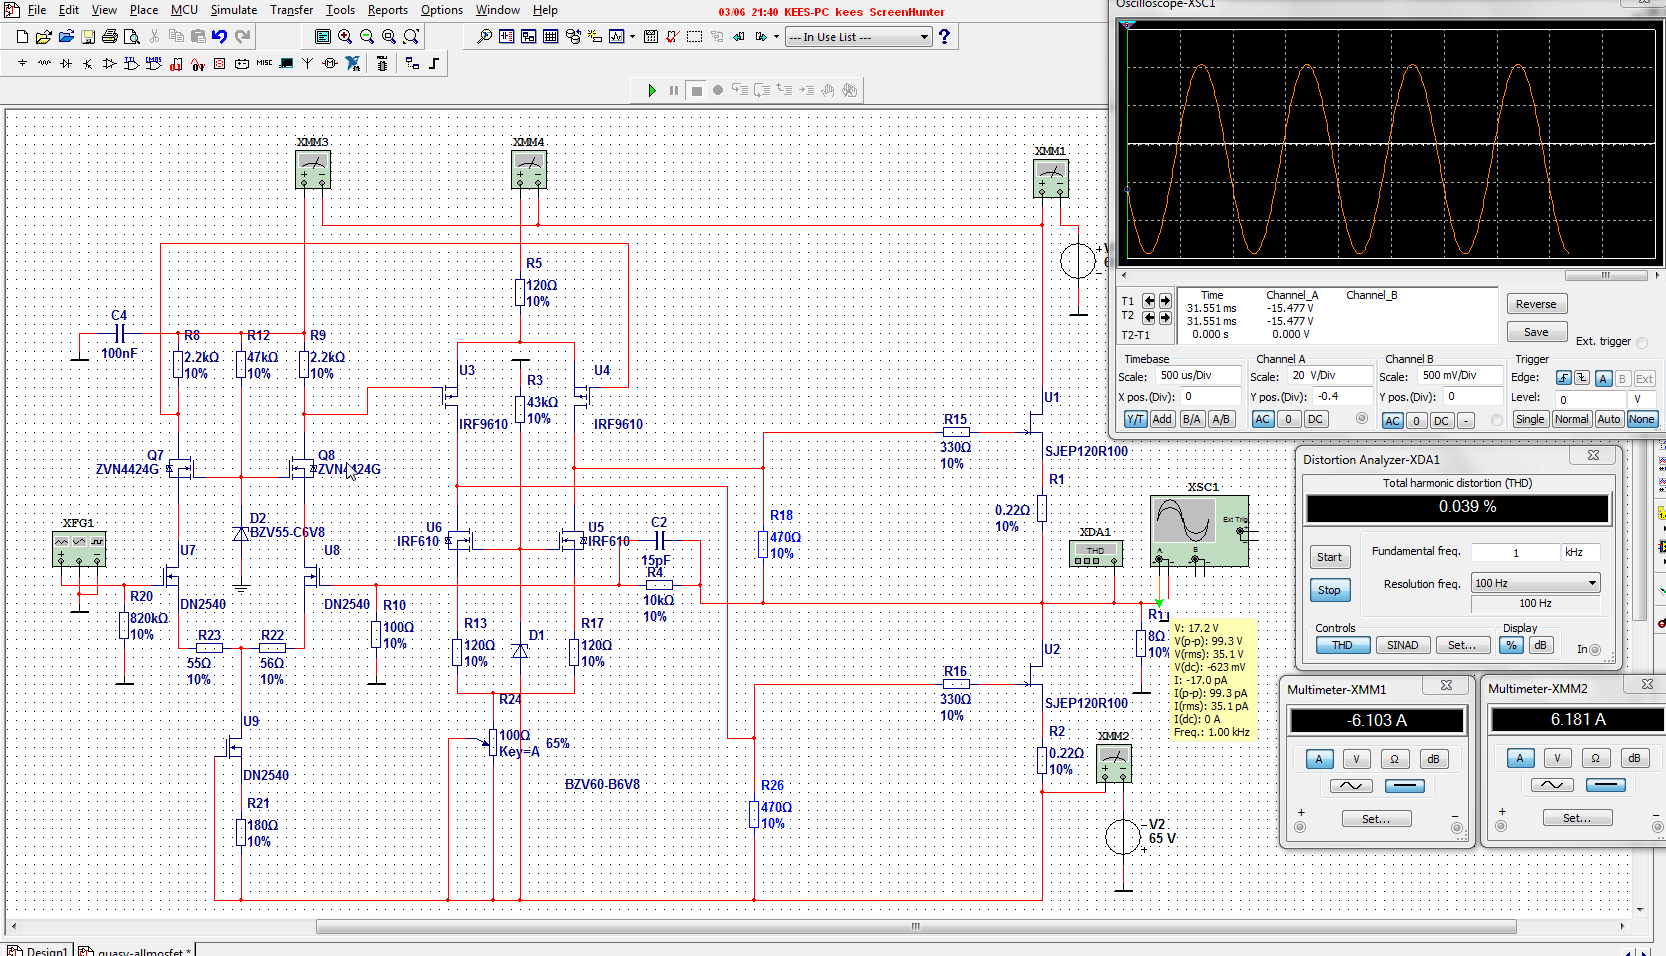The width and height of the screenshot is (1666, 956).
Task: Set Channel B coupling to AC
Action: point(1393,421)
